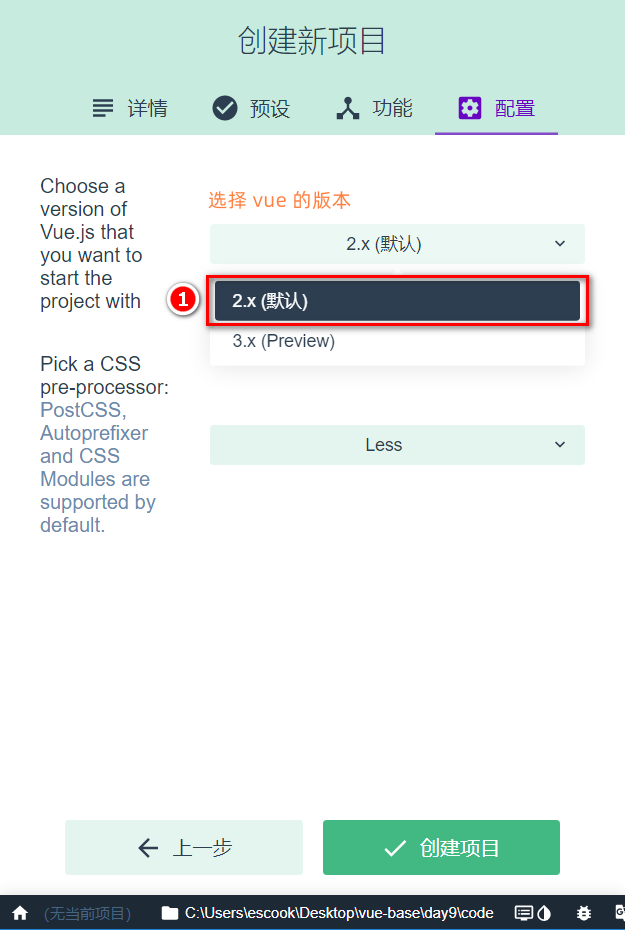Open the Less CSS pre-processor dropdown

[397, 445]
